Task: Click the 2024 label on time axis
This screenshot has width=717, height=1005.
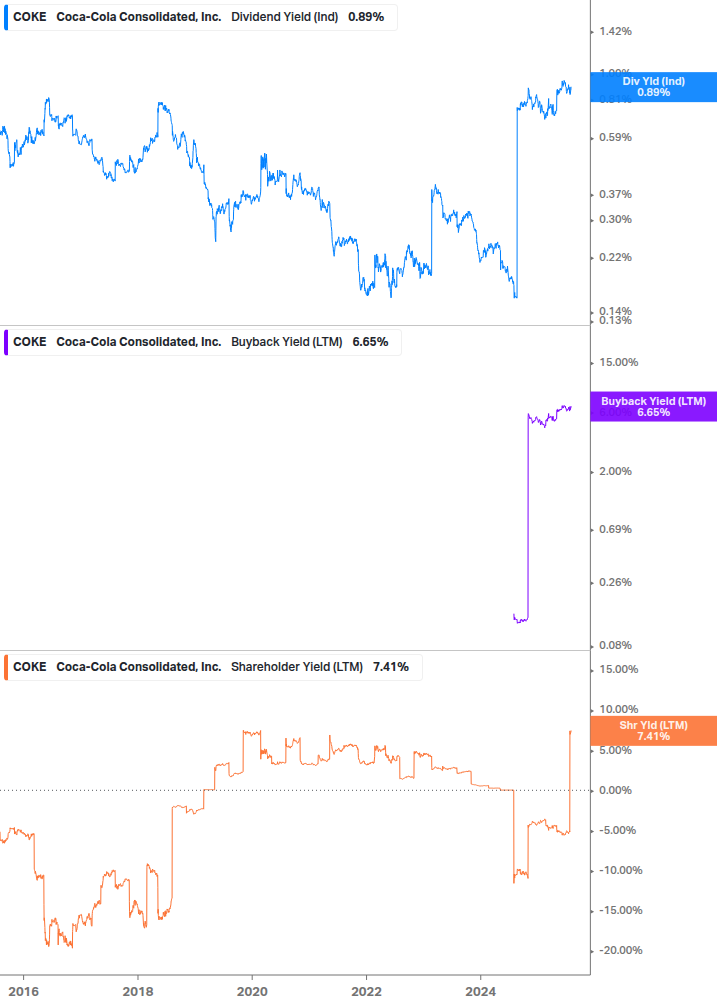Action: point(481,992)
